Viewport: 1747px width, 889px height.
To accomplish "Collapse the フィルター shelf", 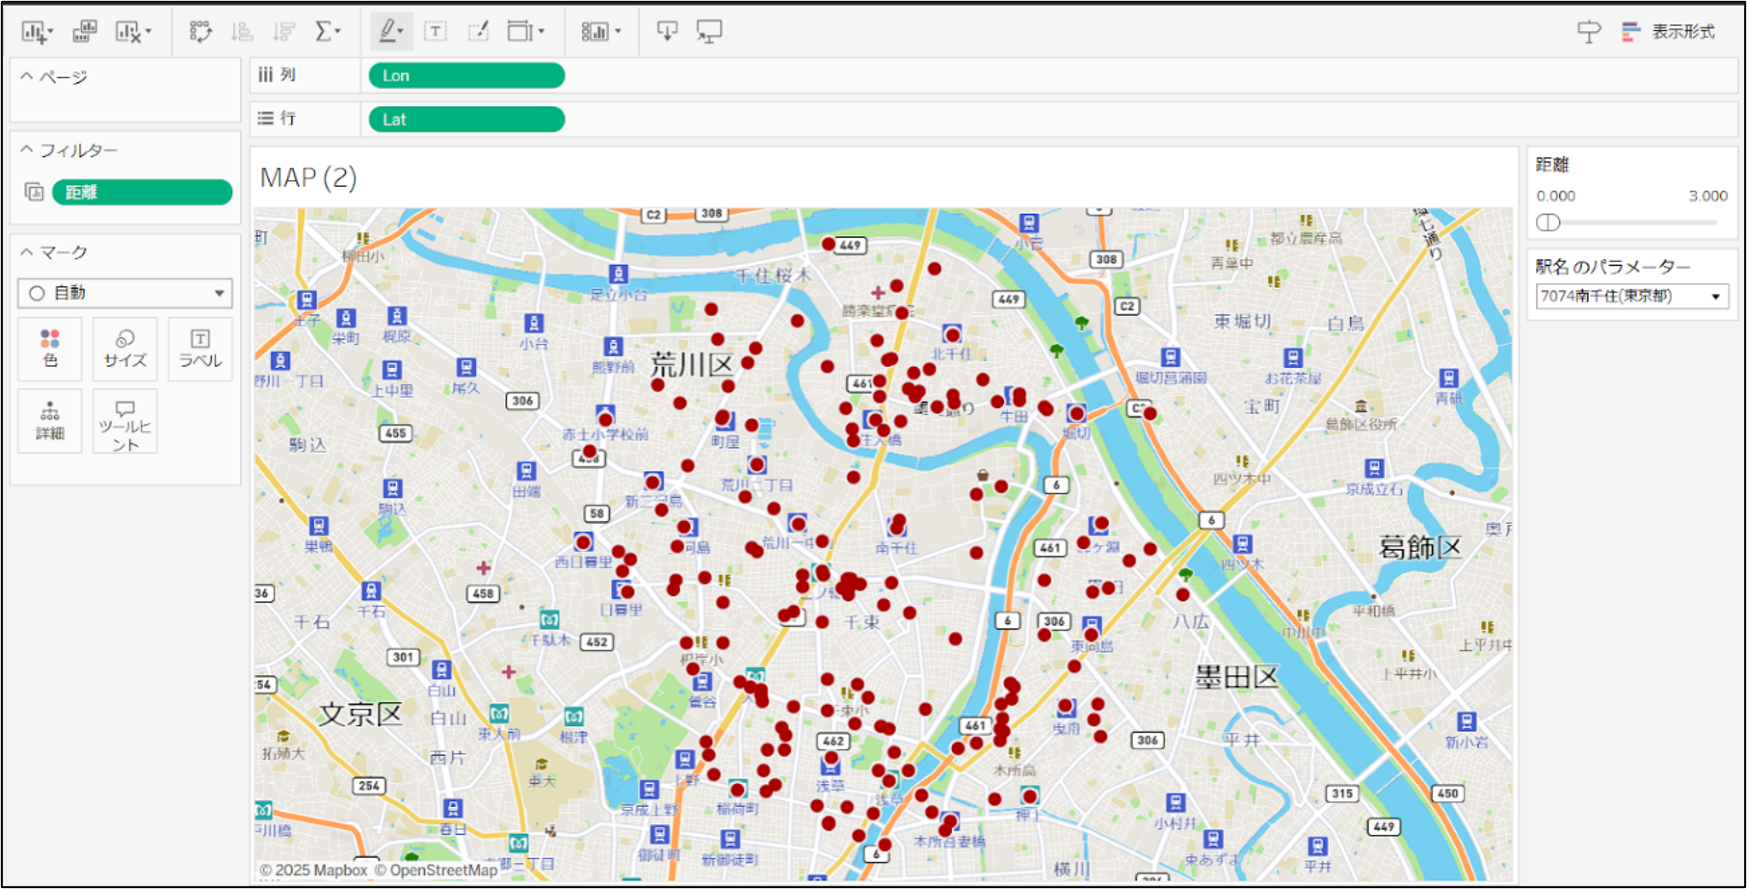I will 27,150.
